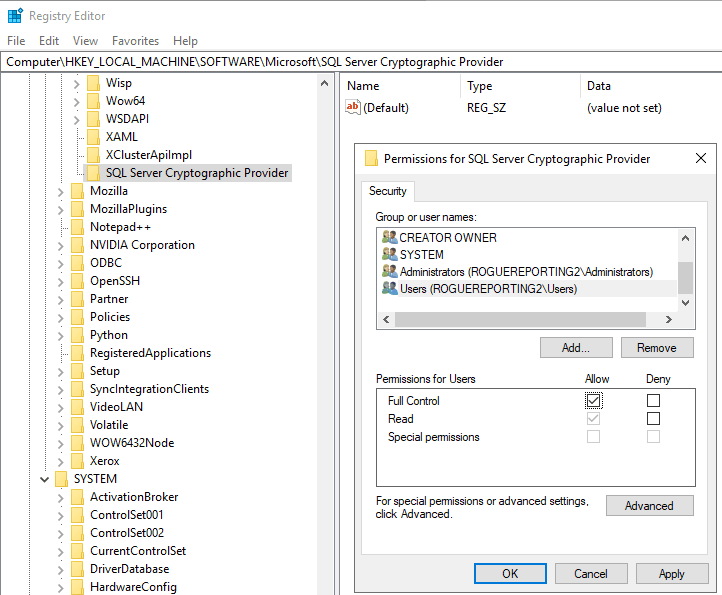722x595 pixels.
Task: Open the Favorites menu
Action: [x=135, y=41]
